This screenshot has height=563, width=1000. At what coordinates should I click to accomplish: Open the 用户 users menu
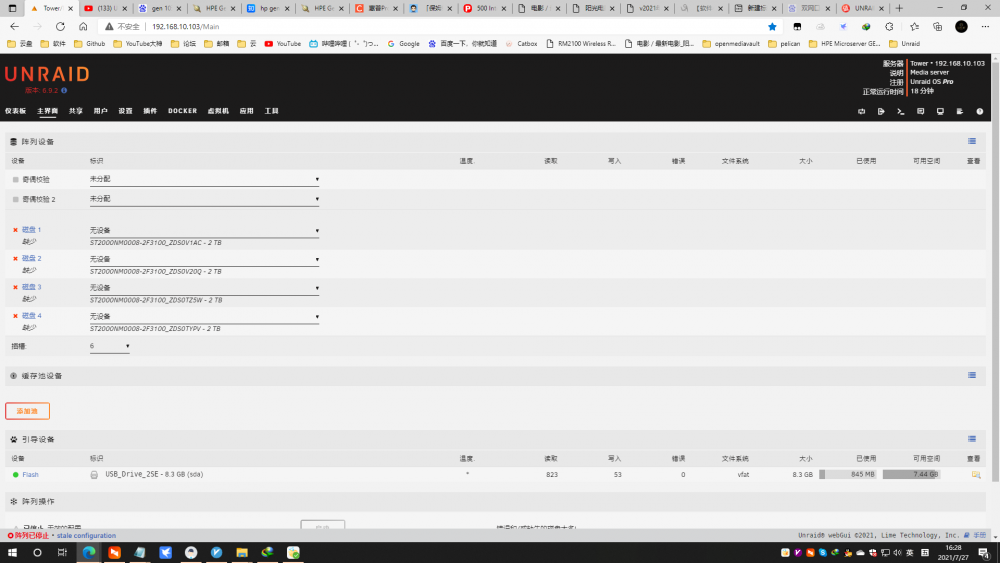point(101,111)
